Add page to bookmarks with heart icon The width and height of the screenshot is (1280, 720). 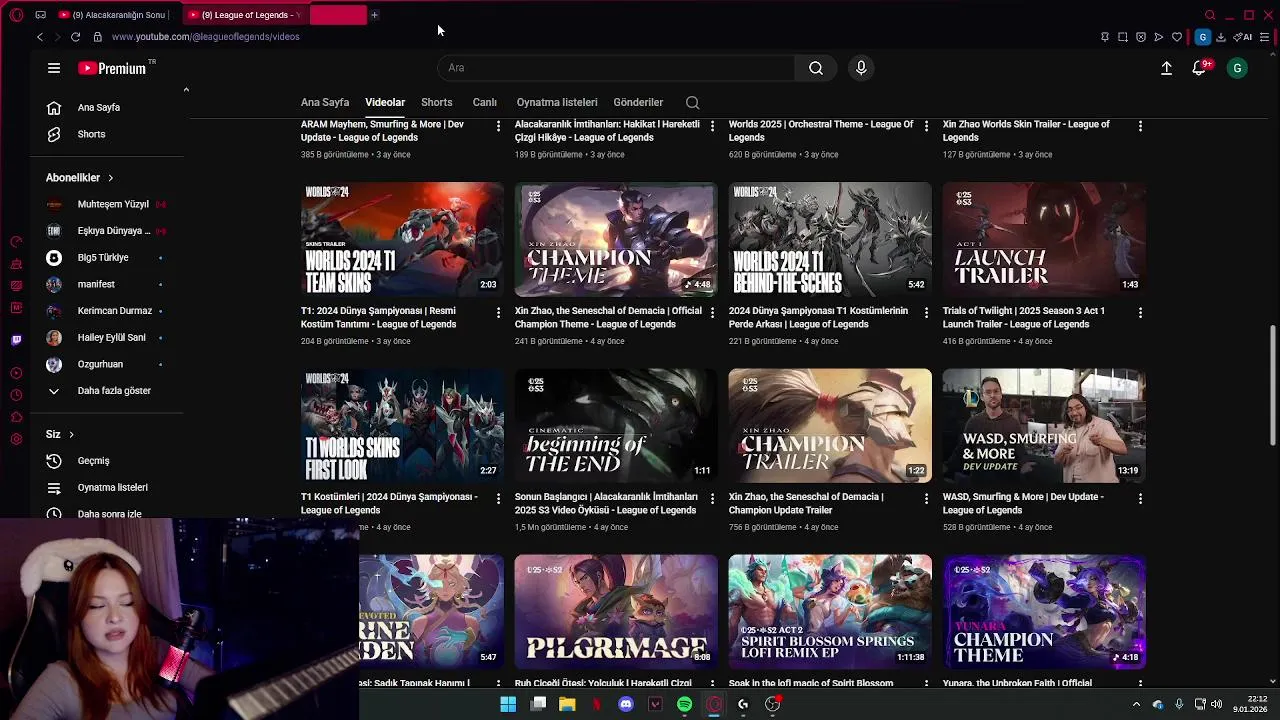click(1177, 37)
